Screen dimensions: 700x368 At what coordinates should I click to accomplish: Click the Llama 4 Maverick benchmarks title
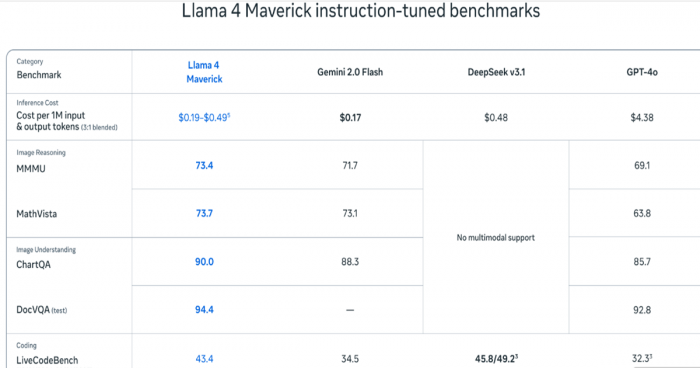pyautogui.click(x=361, y=11)
